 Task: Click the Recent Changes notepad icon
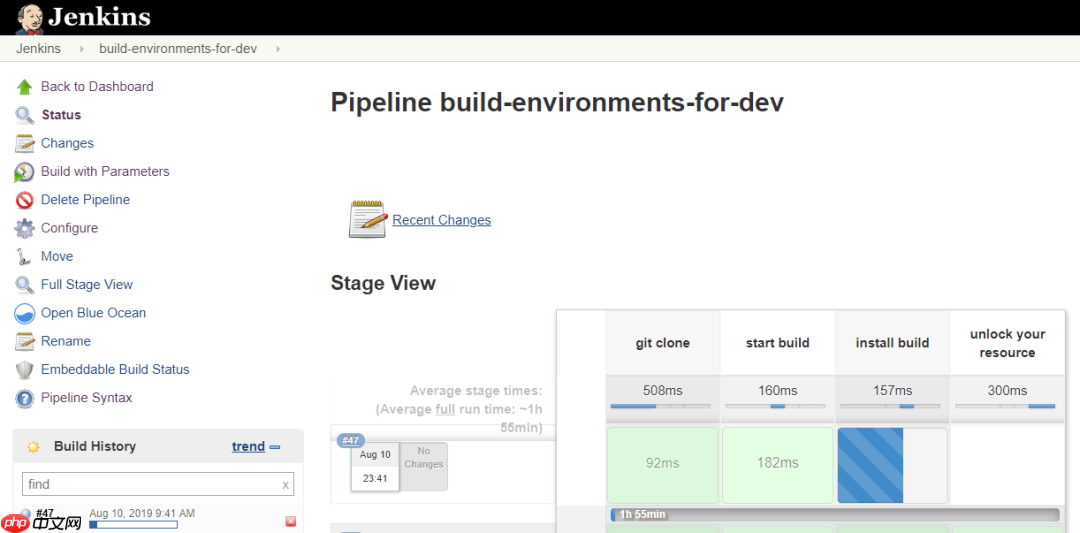pyautogui.click(x=368, y=219)
